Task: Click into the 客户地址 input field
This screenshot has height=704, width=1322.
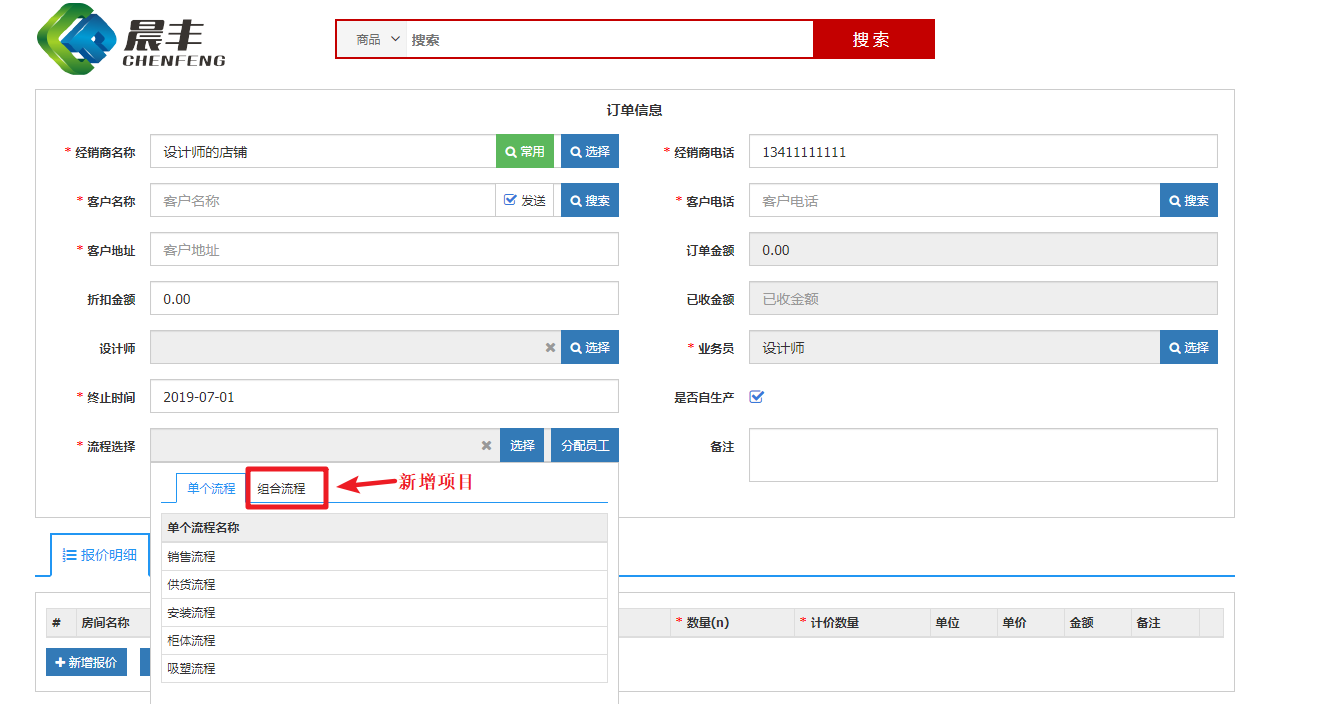Action: click(x=384, y=250)
